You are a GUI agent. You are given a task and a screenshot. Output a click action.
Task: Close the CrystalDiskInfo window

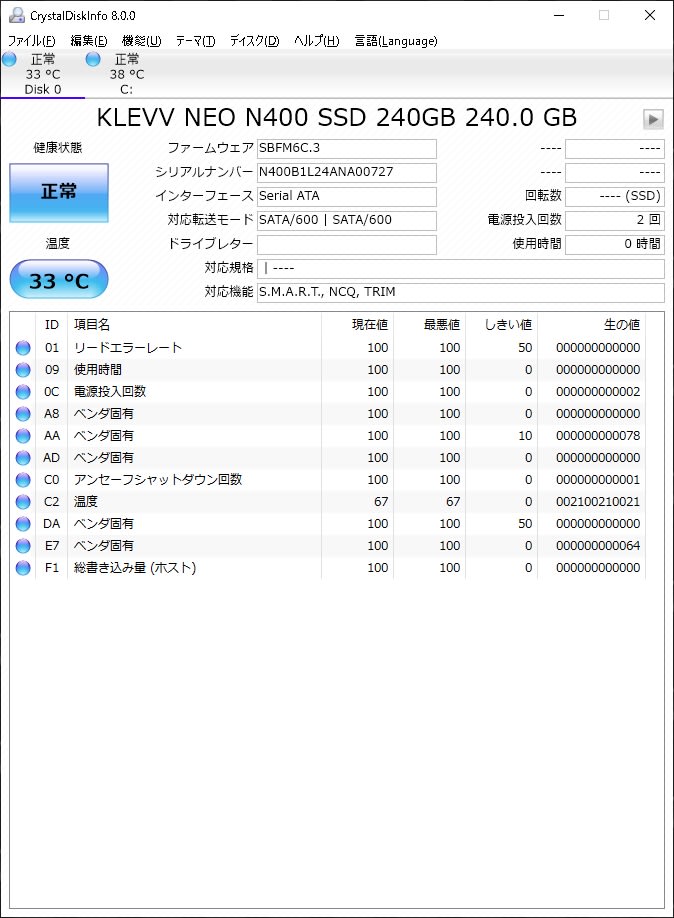pyautogui.click(x=649, y=15)
